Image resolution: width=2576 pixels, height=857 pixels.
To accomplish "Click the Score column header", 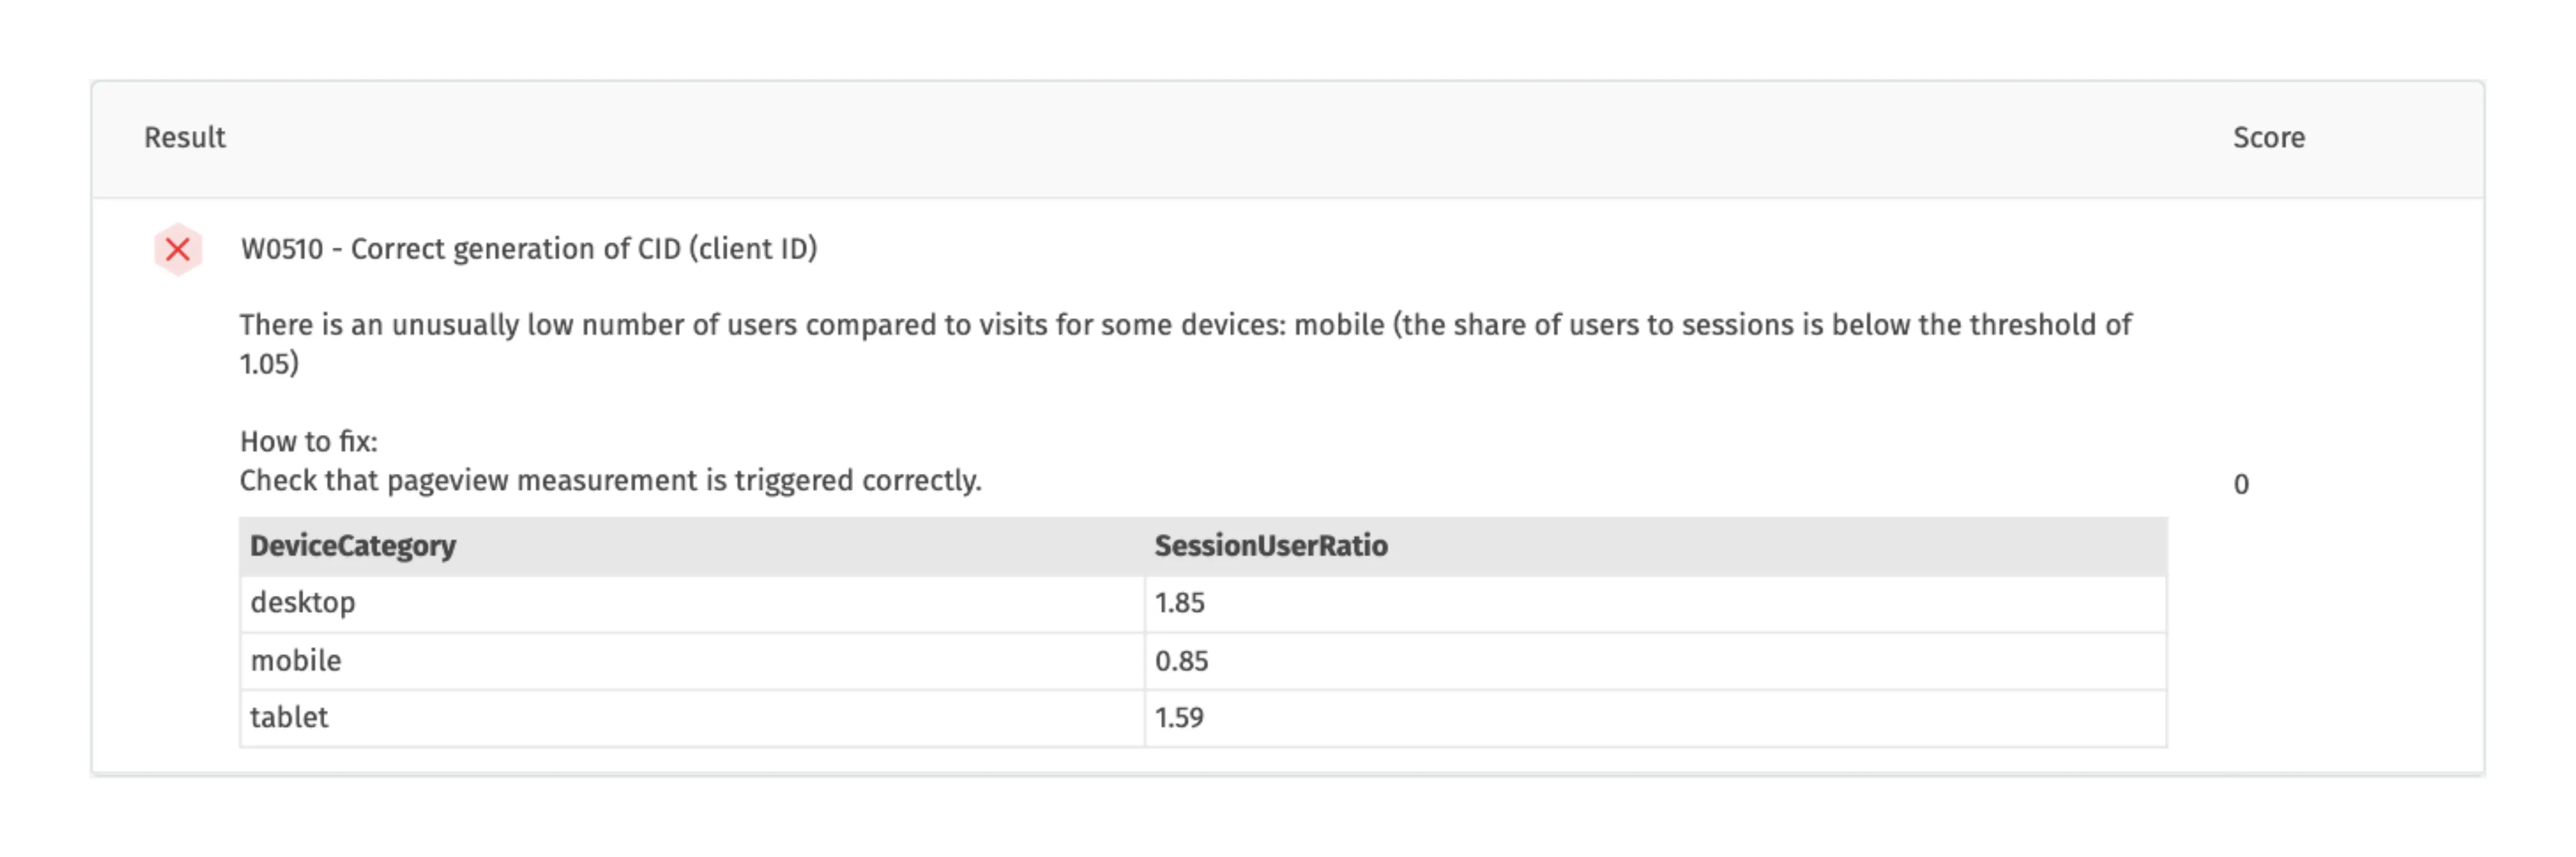I will (2268, 137).
